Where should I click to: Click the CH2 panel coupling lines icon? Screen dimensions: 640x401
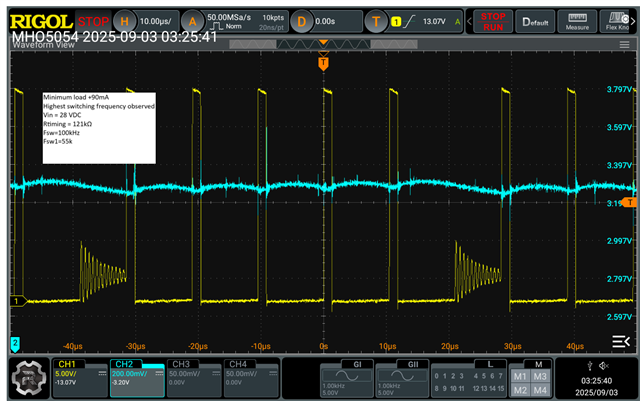pos(159,373)
